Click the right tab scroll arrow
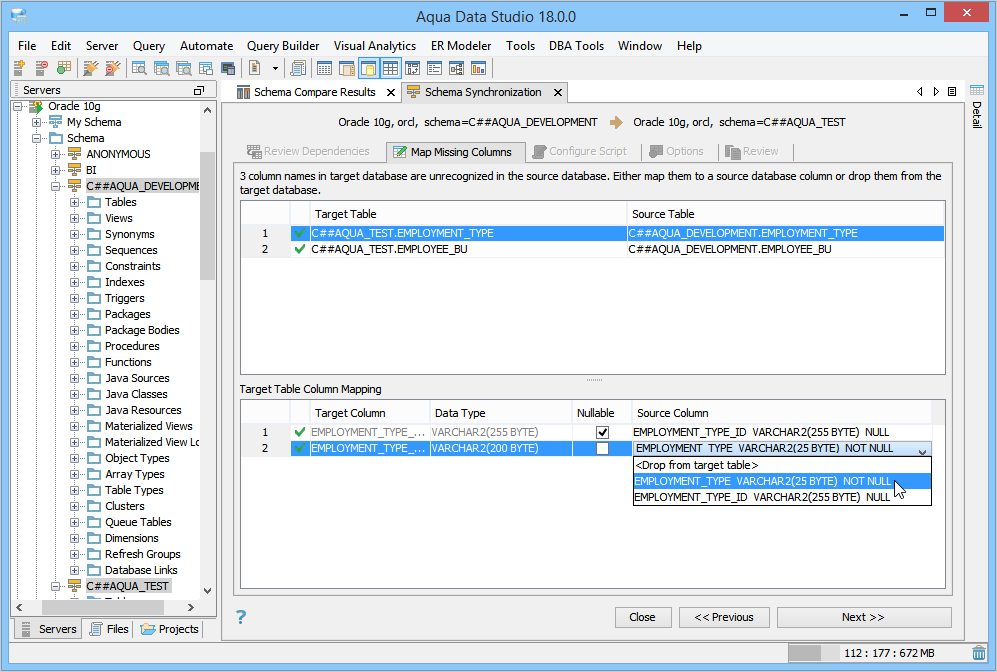997x672 pixels. click(936, 92)
